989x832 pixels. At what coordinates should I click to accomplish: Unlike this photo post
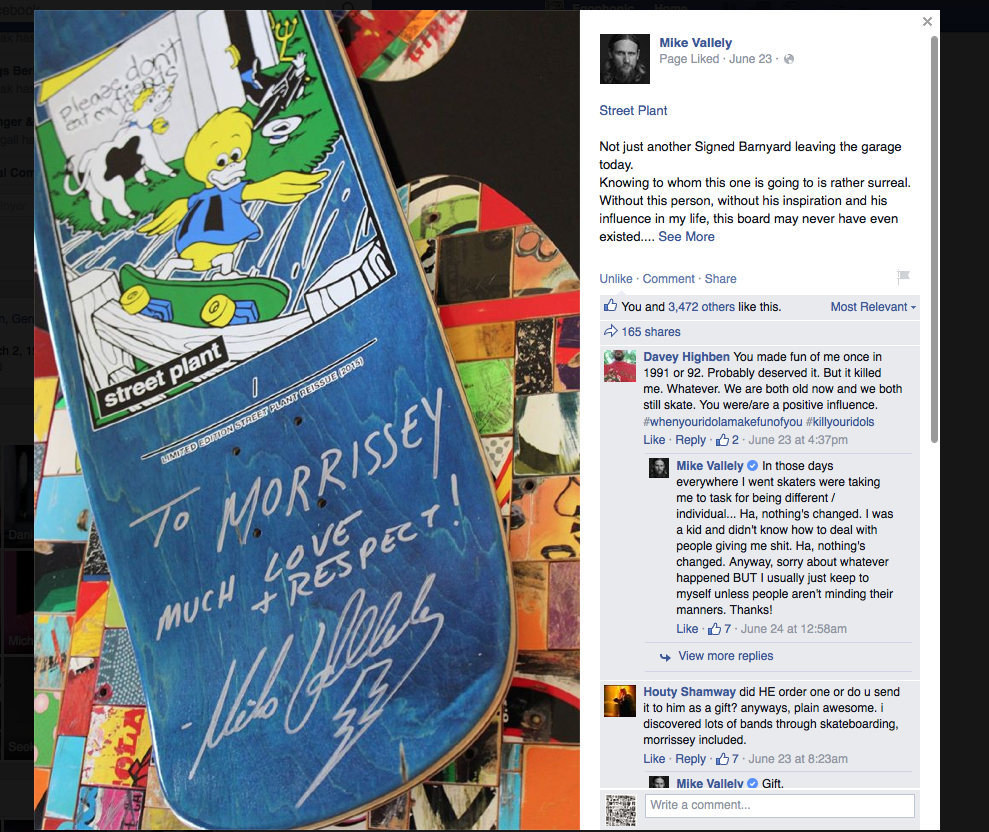point(616,279)
